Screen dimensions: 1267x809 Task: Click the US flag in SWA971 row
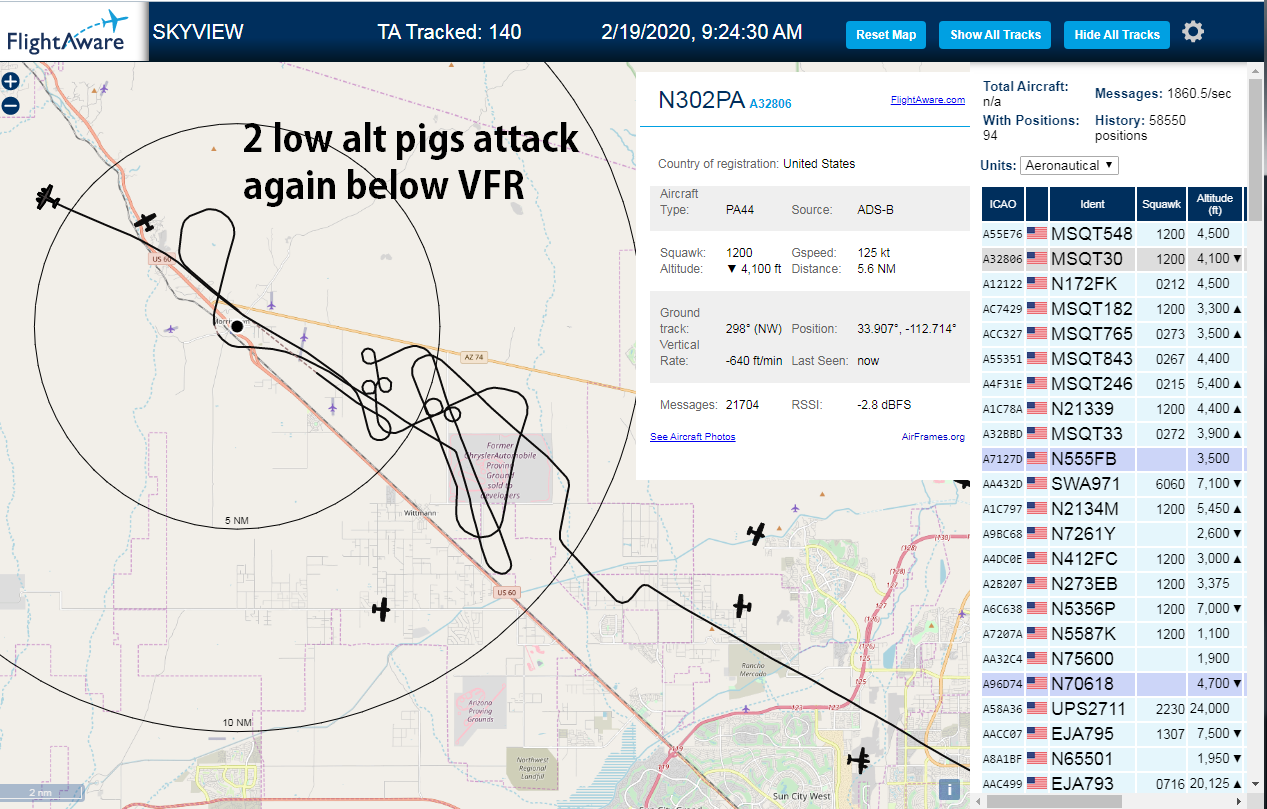click(x=1037, y=484)
